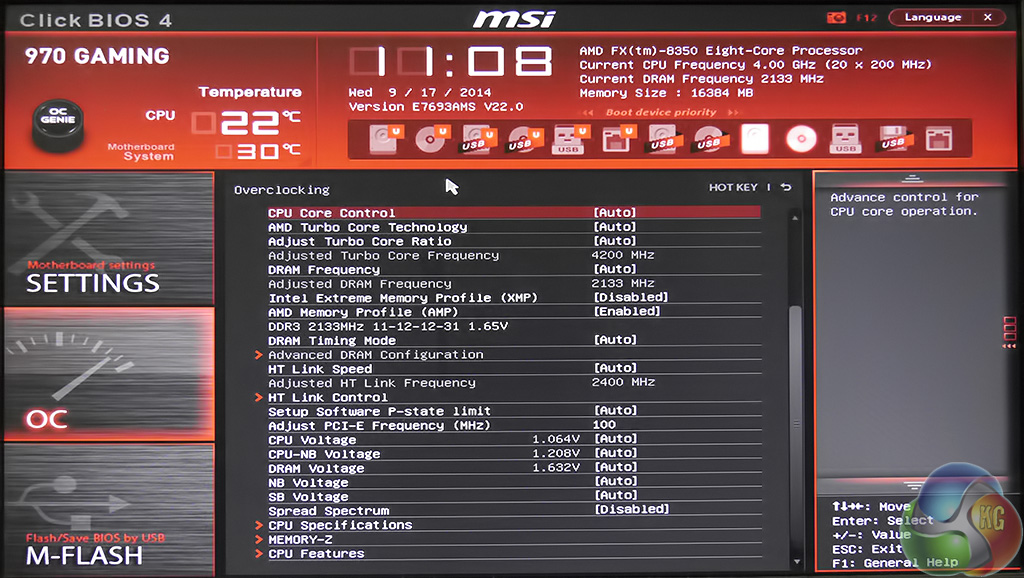
Task: Click the Language button
Action: tap(933, 18)
